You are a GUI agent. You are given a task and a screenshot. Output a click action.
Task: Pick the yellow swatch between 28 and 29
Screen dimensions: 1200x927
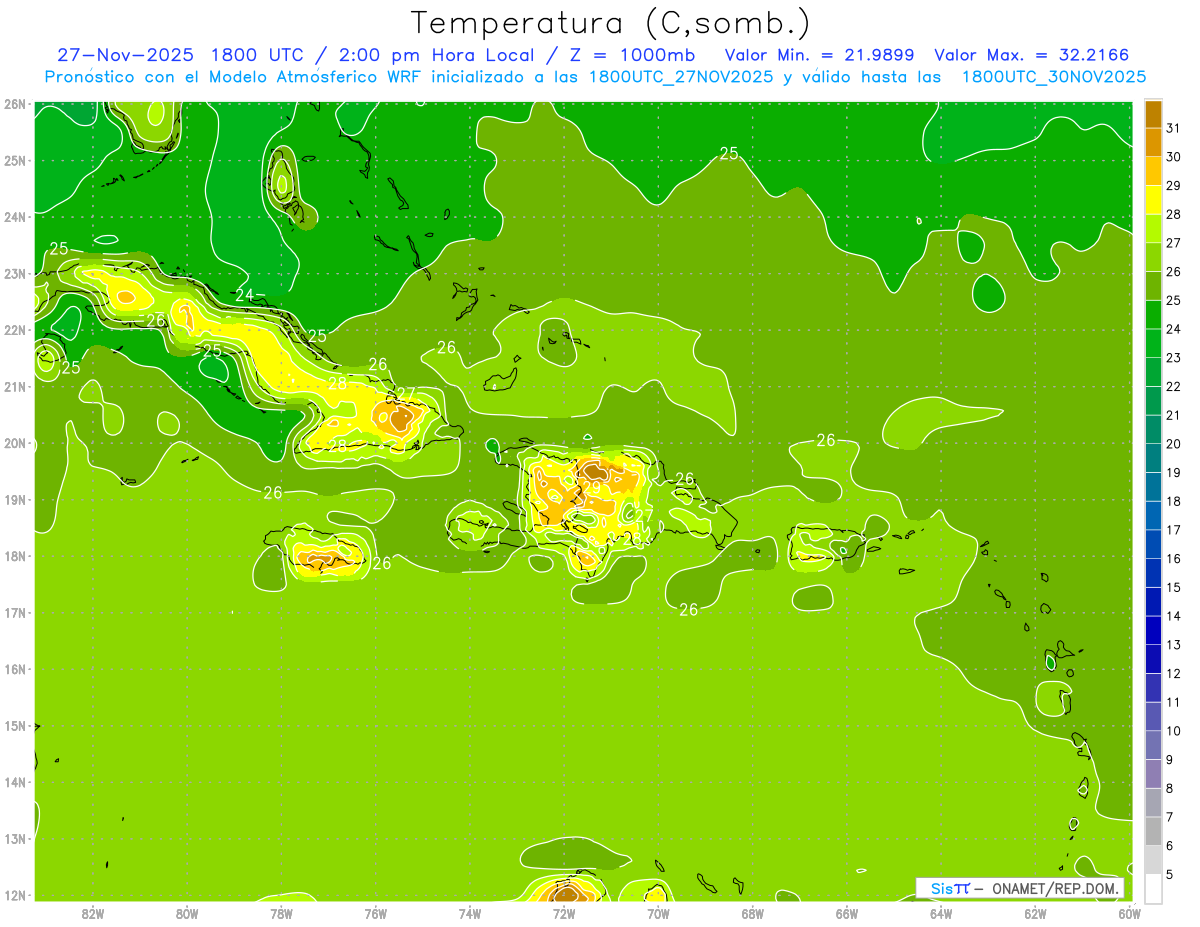pos(1153,200)
